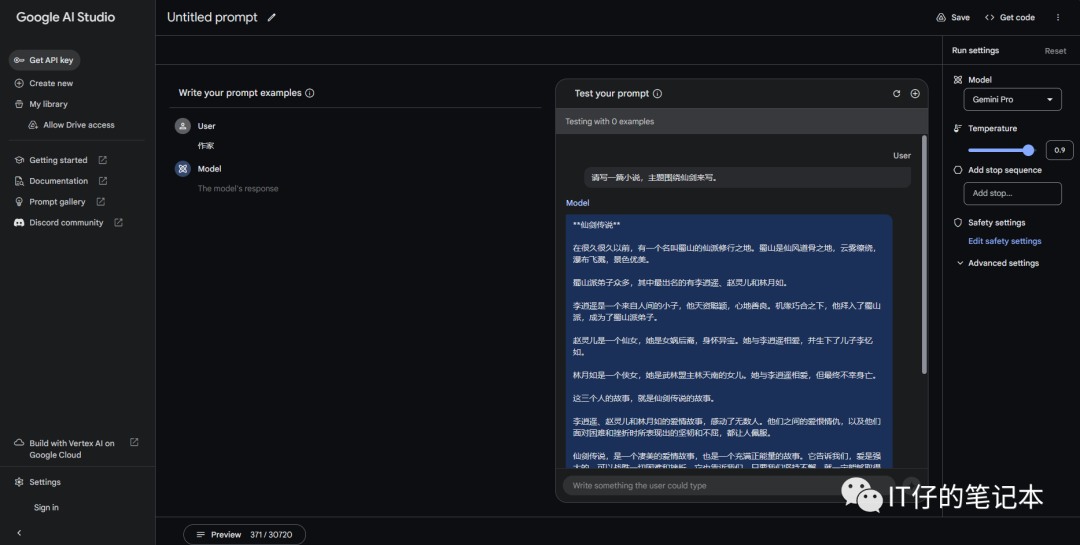
Task: Click Reset in Run settings
Action: click(1055, 51)
